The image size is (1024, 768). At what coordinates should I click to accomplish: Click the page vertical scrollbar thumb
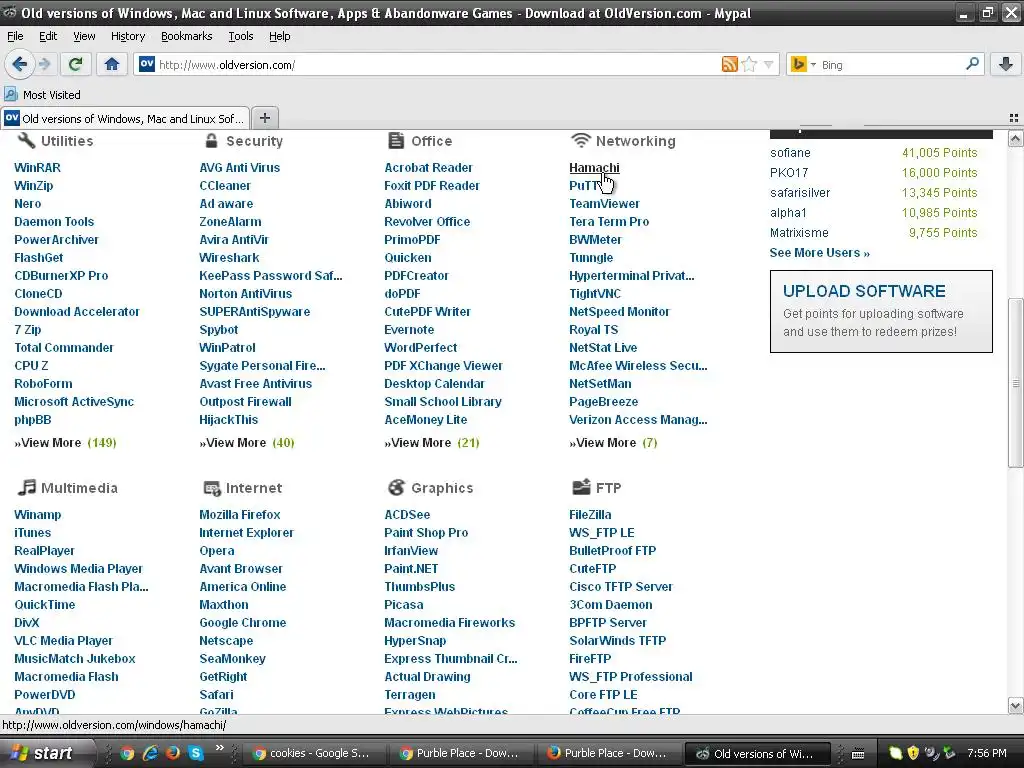tap(1015, 383)
